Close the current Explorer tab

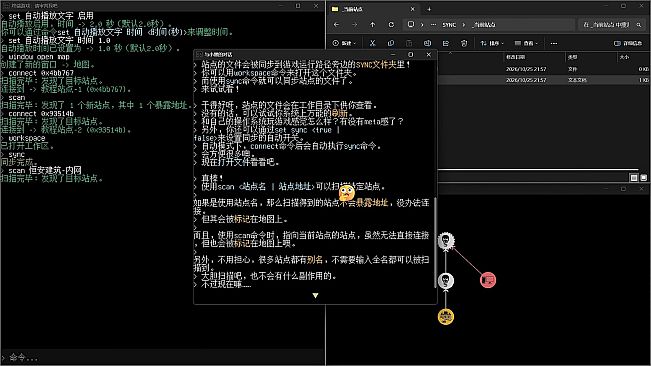pyautogui.click(x=412, y=9)
